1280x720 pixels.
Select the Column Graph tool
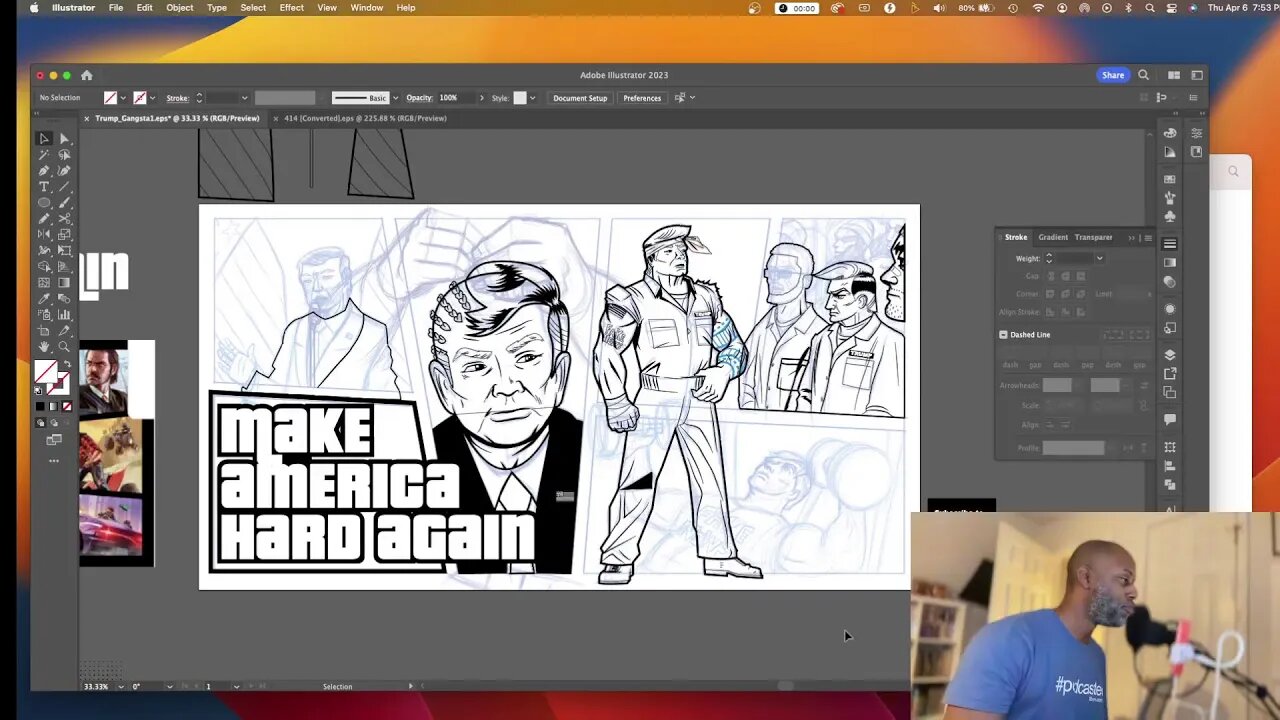click(64, 315)
